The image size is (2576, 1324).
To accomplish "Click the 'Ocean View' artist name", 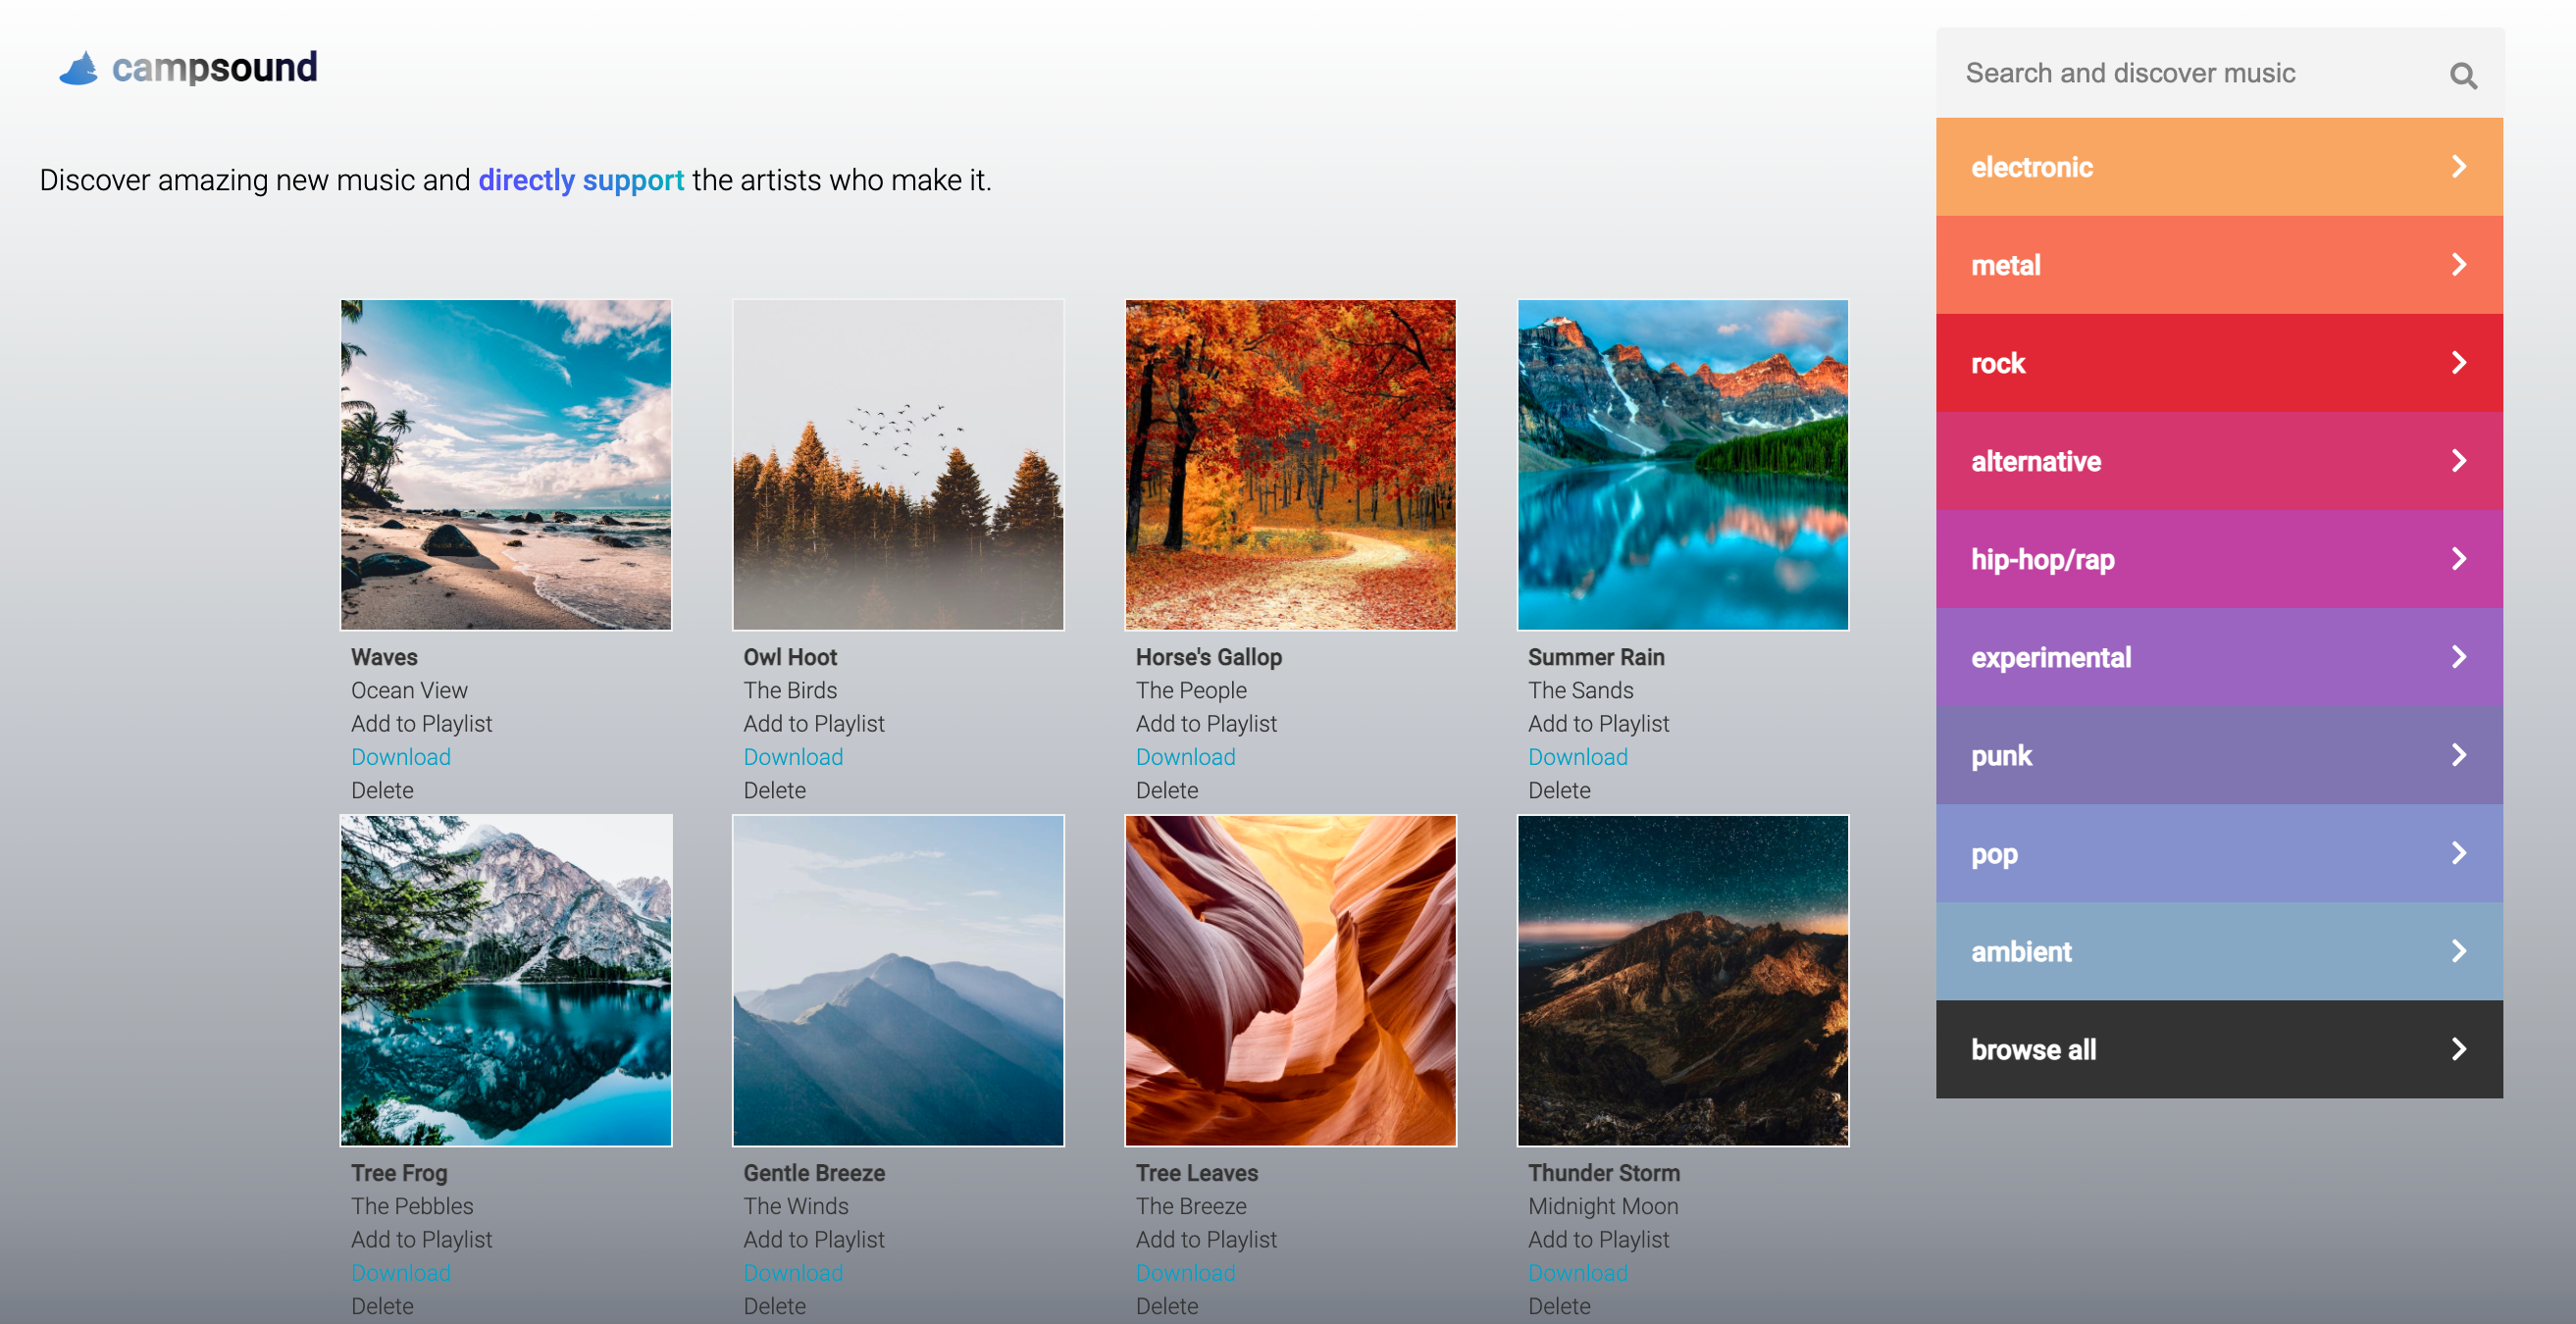I will (x=409, y=690).
